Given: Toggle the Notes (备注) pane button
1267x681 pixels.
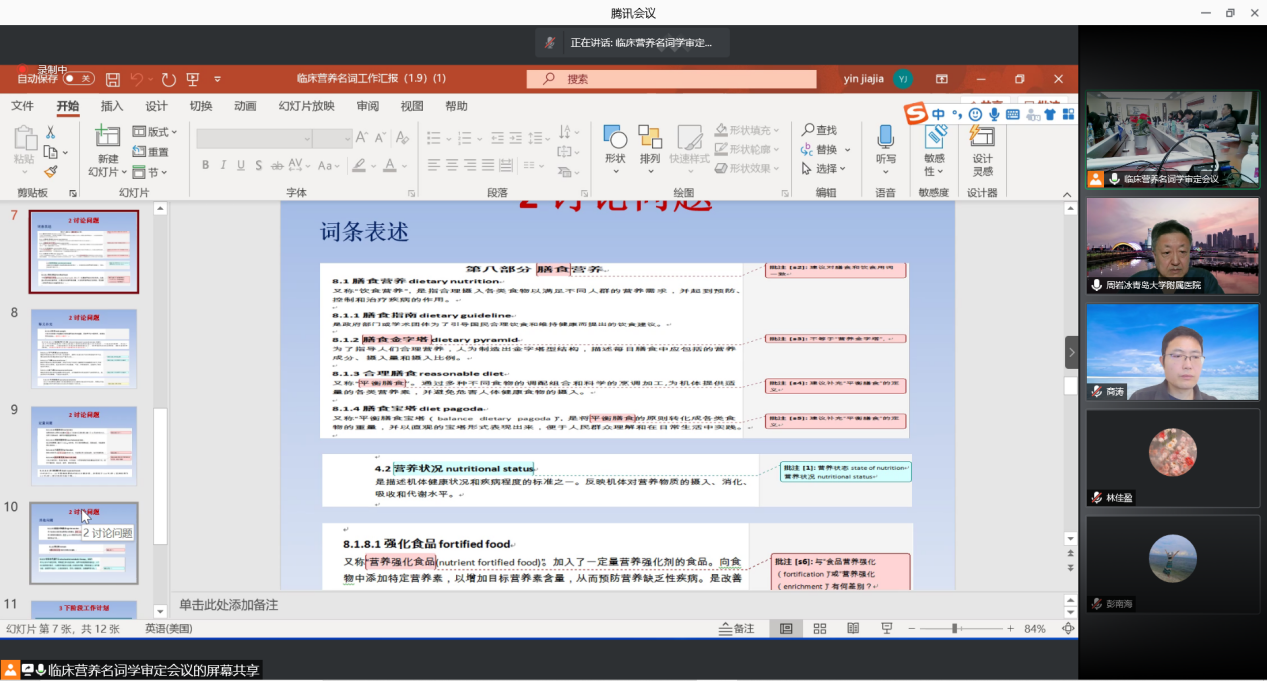Looking at the screenshot, I should [x=737, y=628].
